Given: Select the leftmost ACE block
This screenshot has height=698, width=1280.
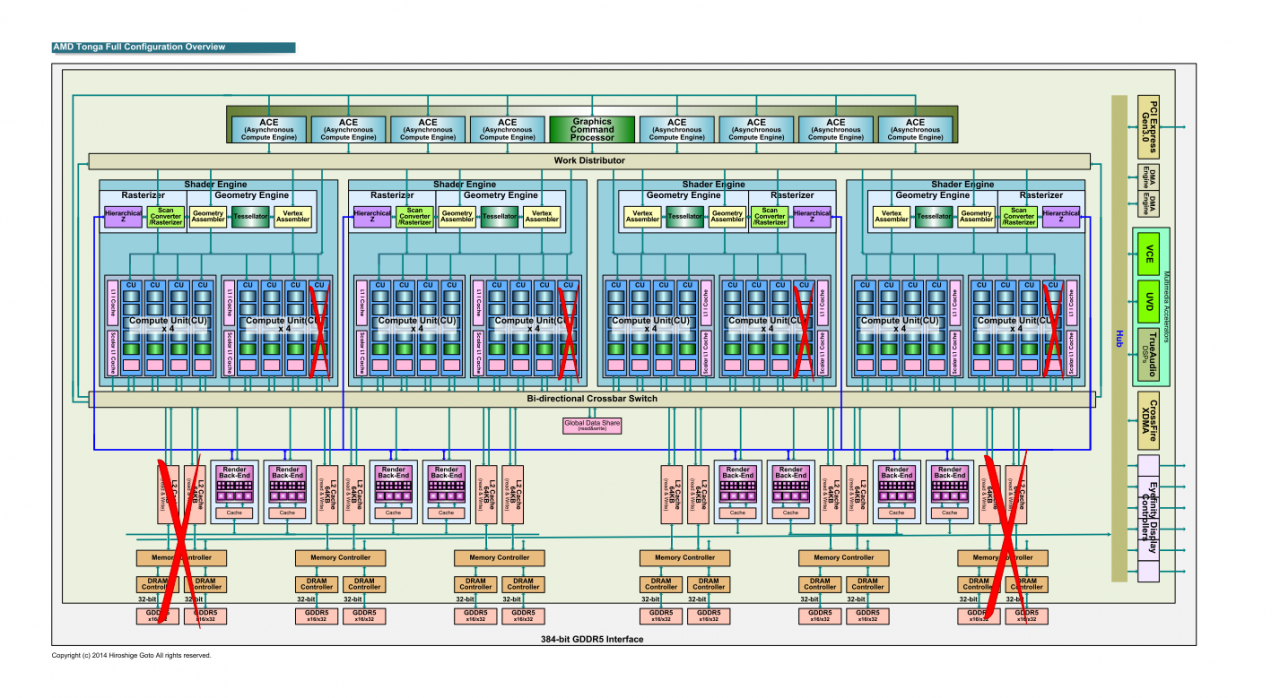Looking at the screenshot, I should click(268, 129).
